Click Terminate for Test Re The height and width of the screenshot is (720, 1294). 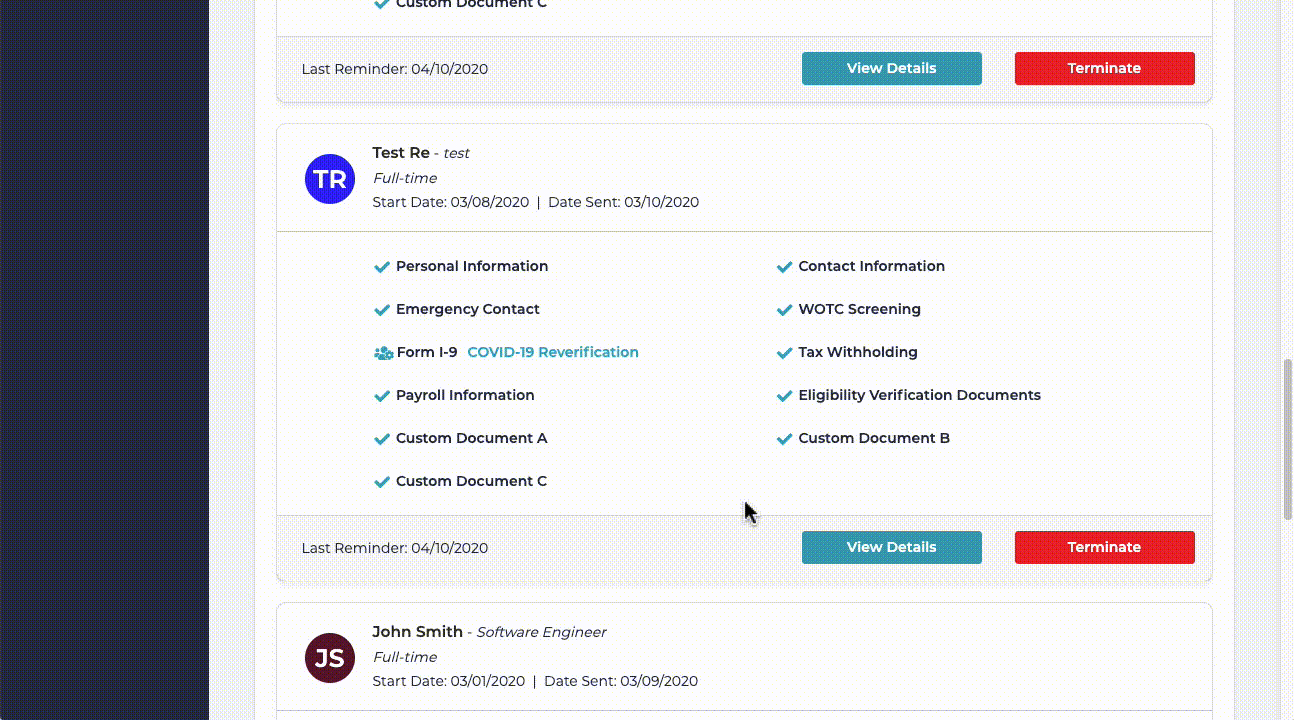tap(1104, 547)
